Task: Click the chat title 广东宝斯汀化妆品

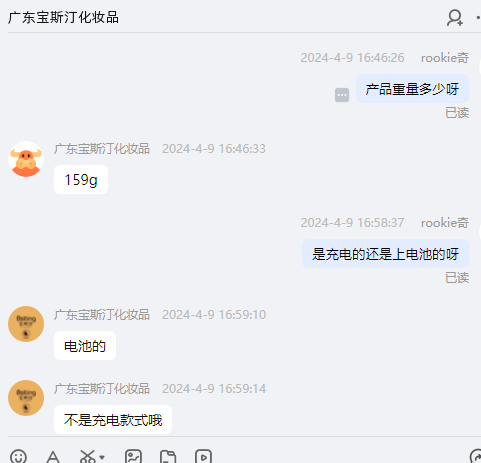Action: pos(63,17)
